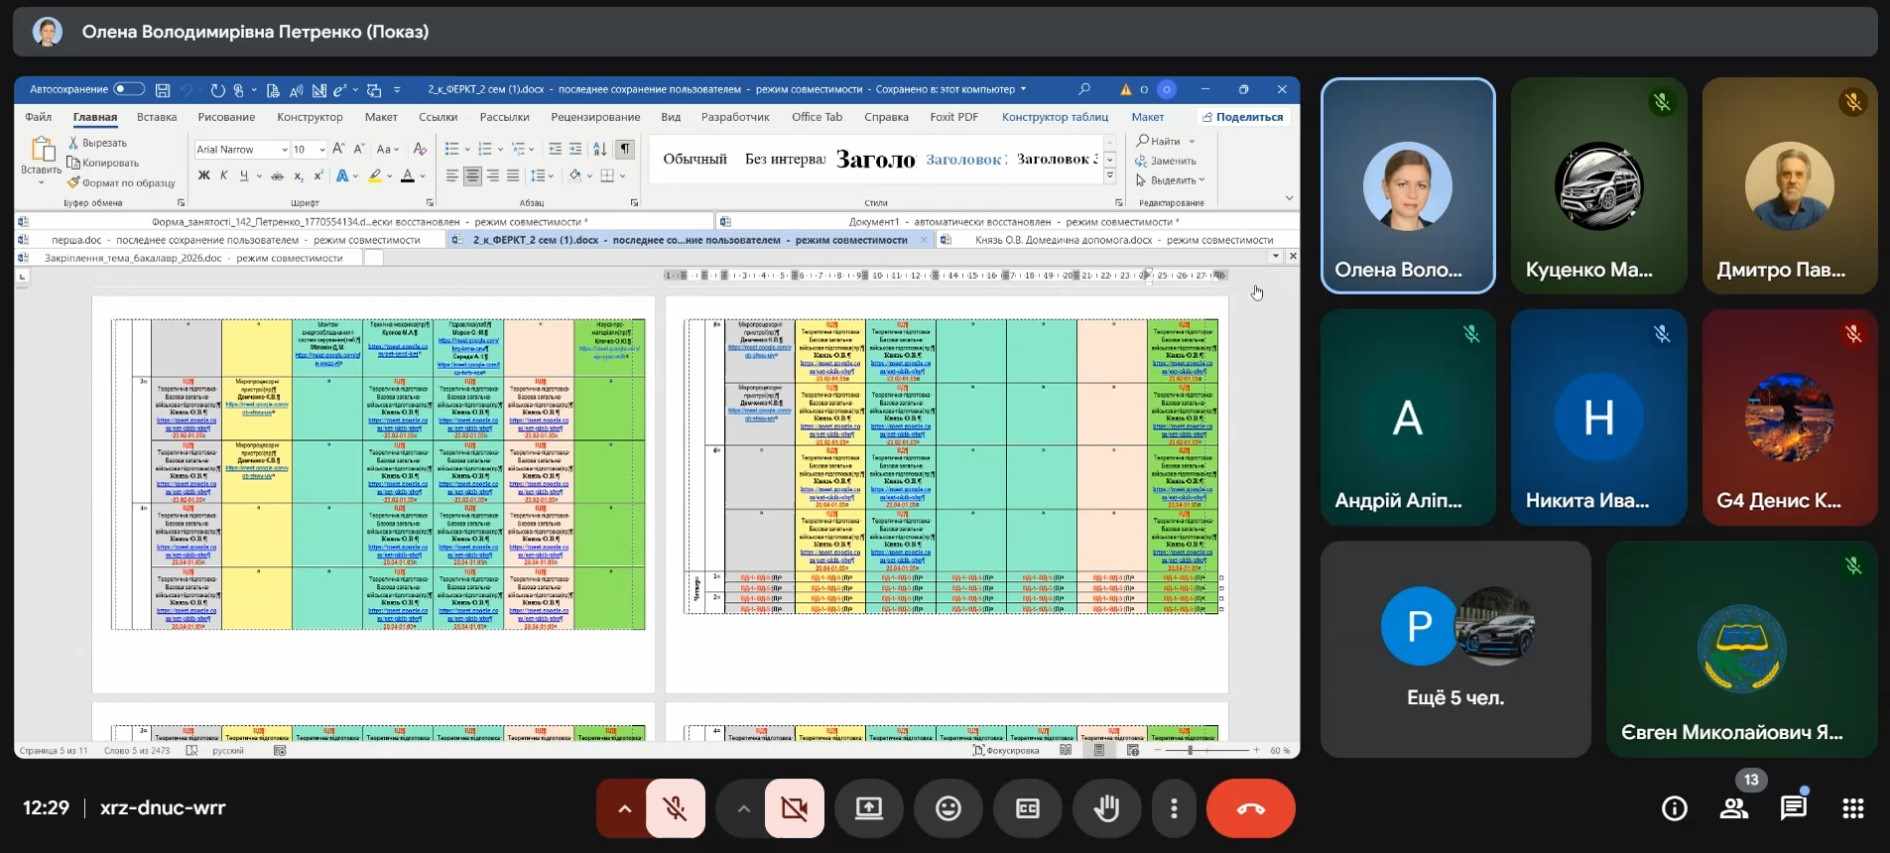
Task: Leave the call with red button
Action: tap(1250, 808)
